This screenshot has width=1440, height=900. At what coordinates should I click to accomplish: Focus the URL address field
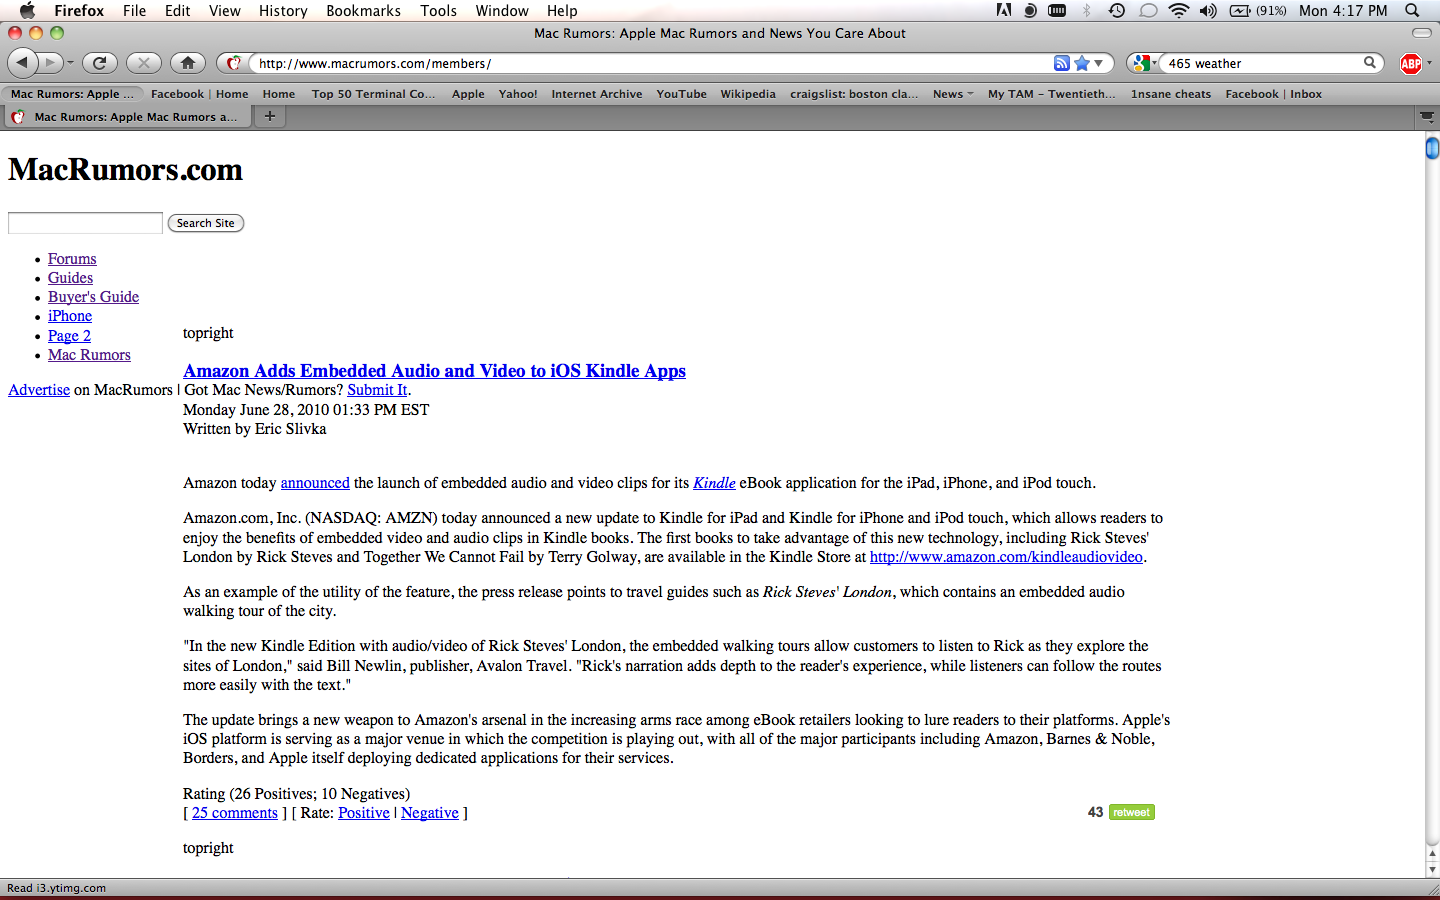pyautogui.click(x=650, y=63)
